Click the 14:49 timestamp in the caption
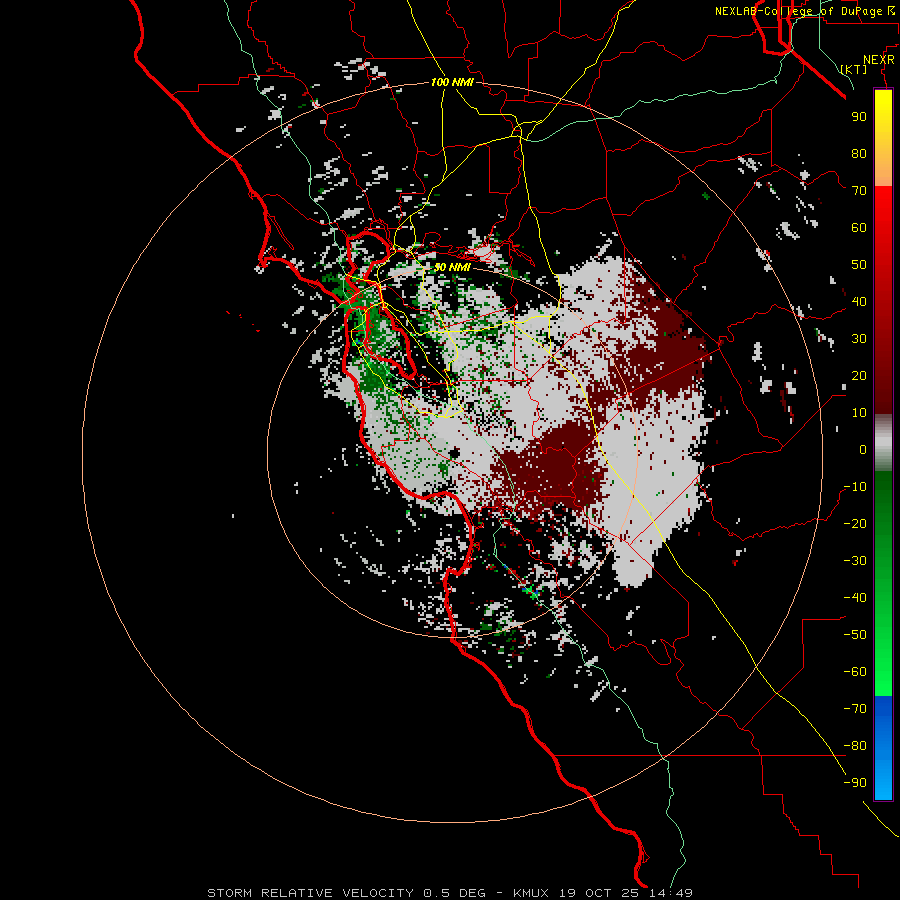The image size is (900, 900). pos(671,893)
